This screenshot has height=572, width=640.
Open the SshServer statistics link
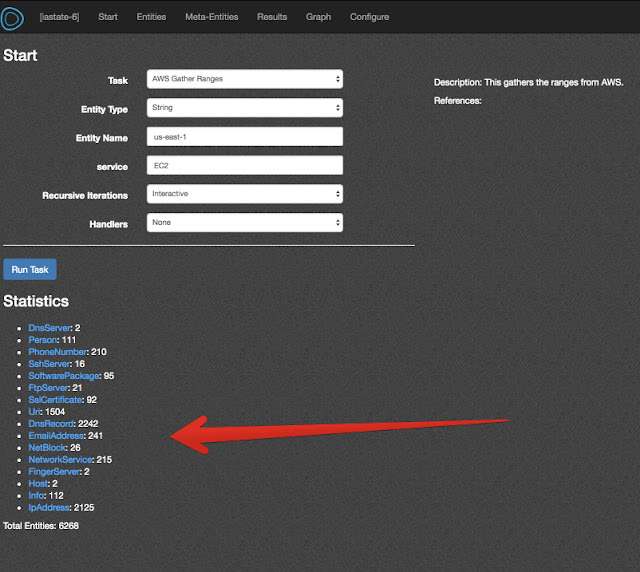[49, 364]
